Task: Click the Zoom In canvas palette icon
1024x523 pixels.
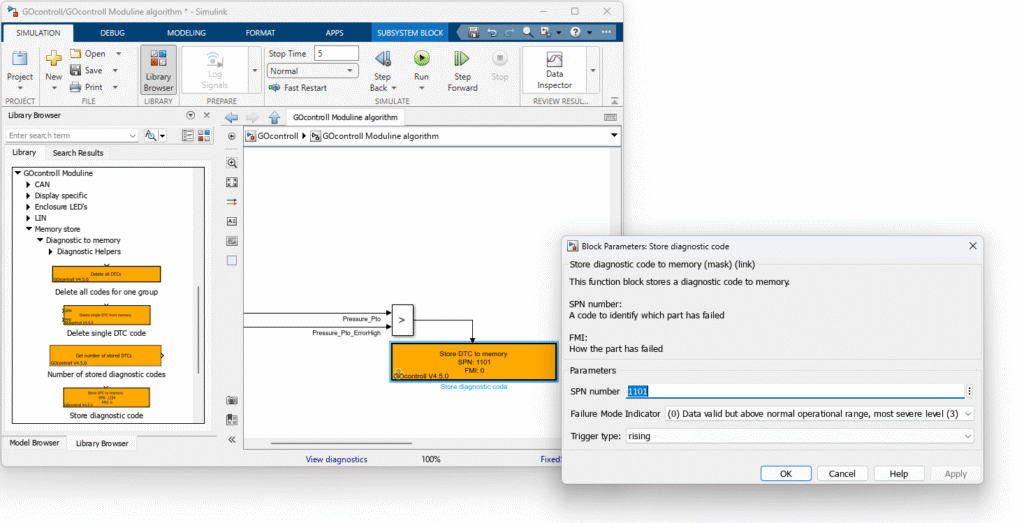Action: tap(232, 162)
